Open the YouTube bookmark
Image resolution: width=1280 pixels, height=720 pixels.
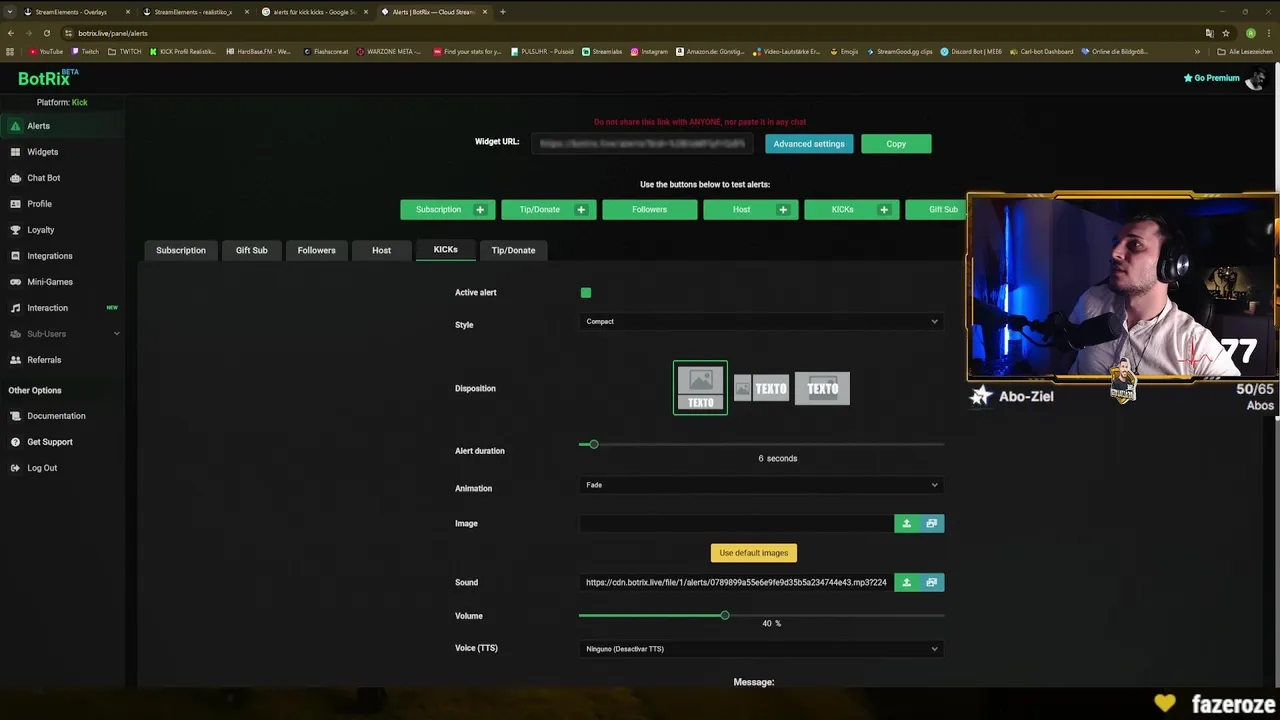46,52
